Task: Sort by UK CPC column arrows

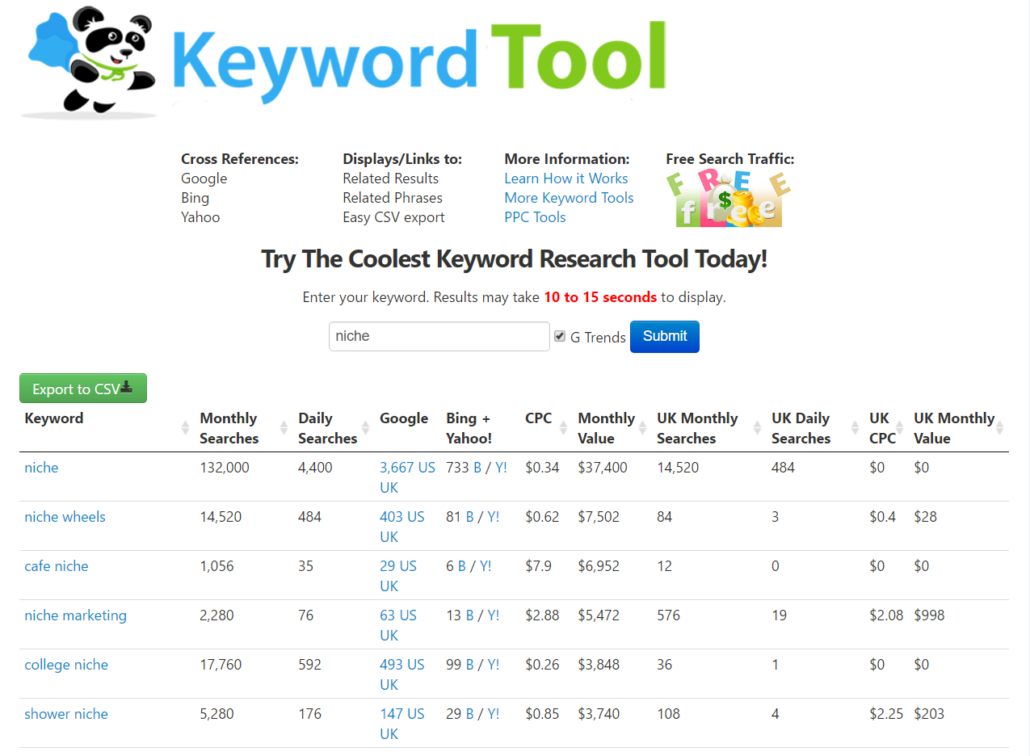Action: [899, 428]
